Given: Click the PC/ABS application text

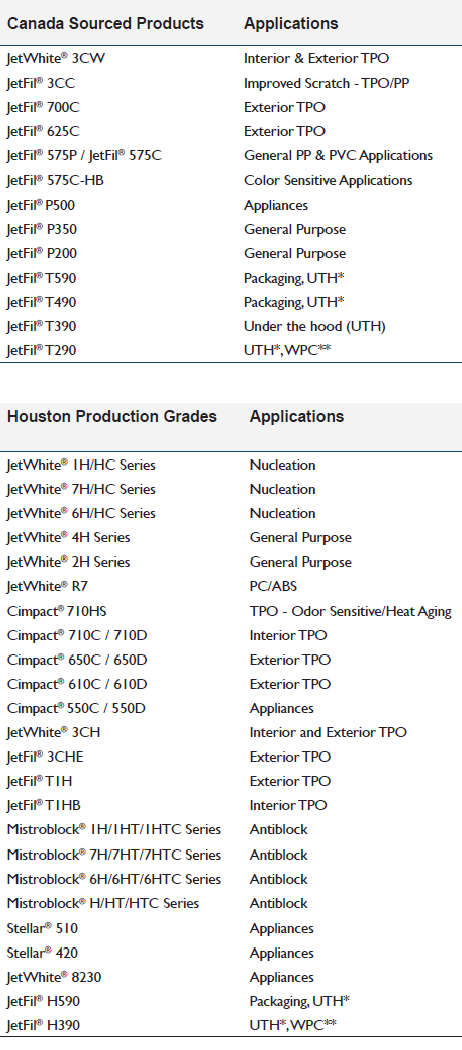Looking at the screenshot, I should click(x=273, y=586).
